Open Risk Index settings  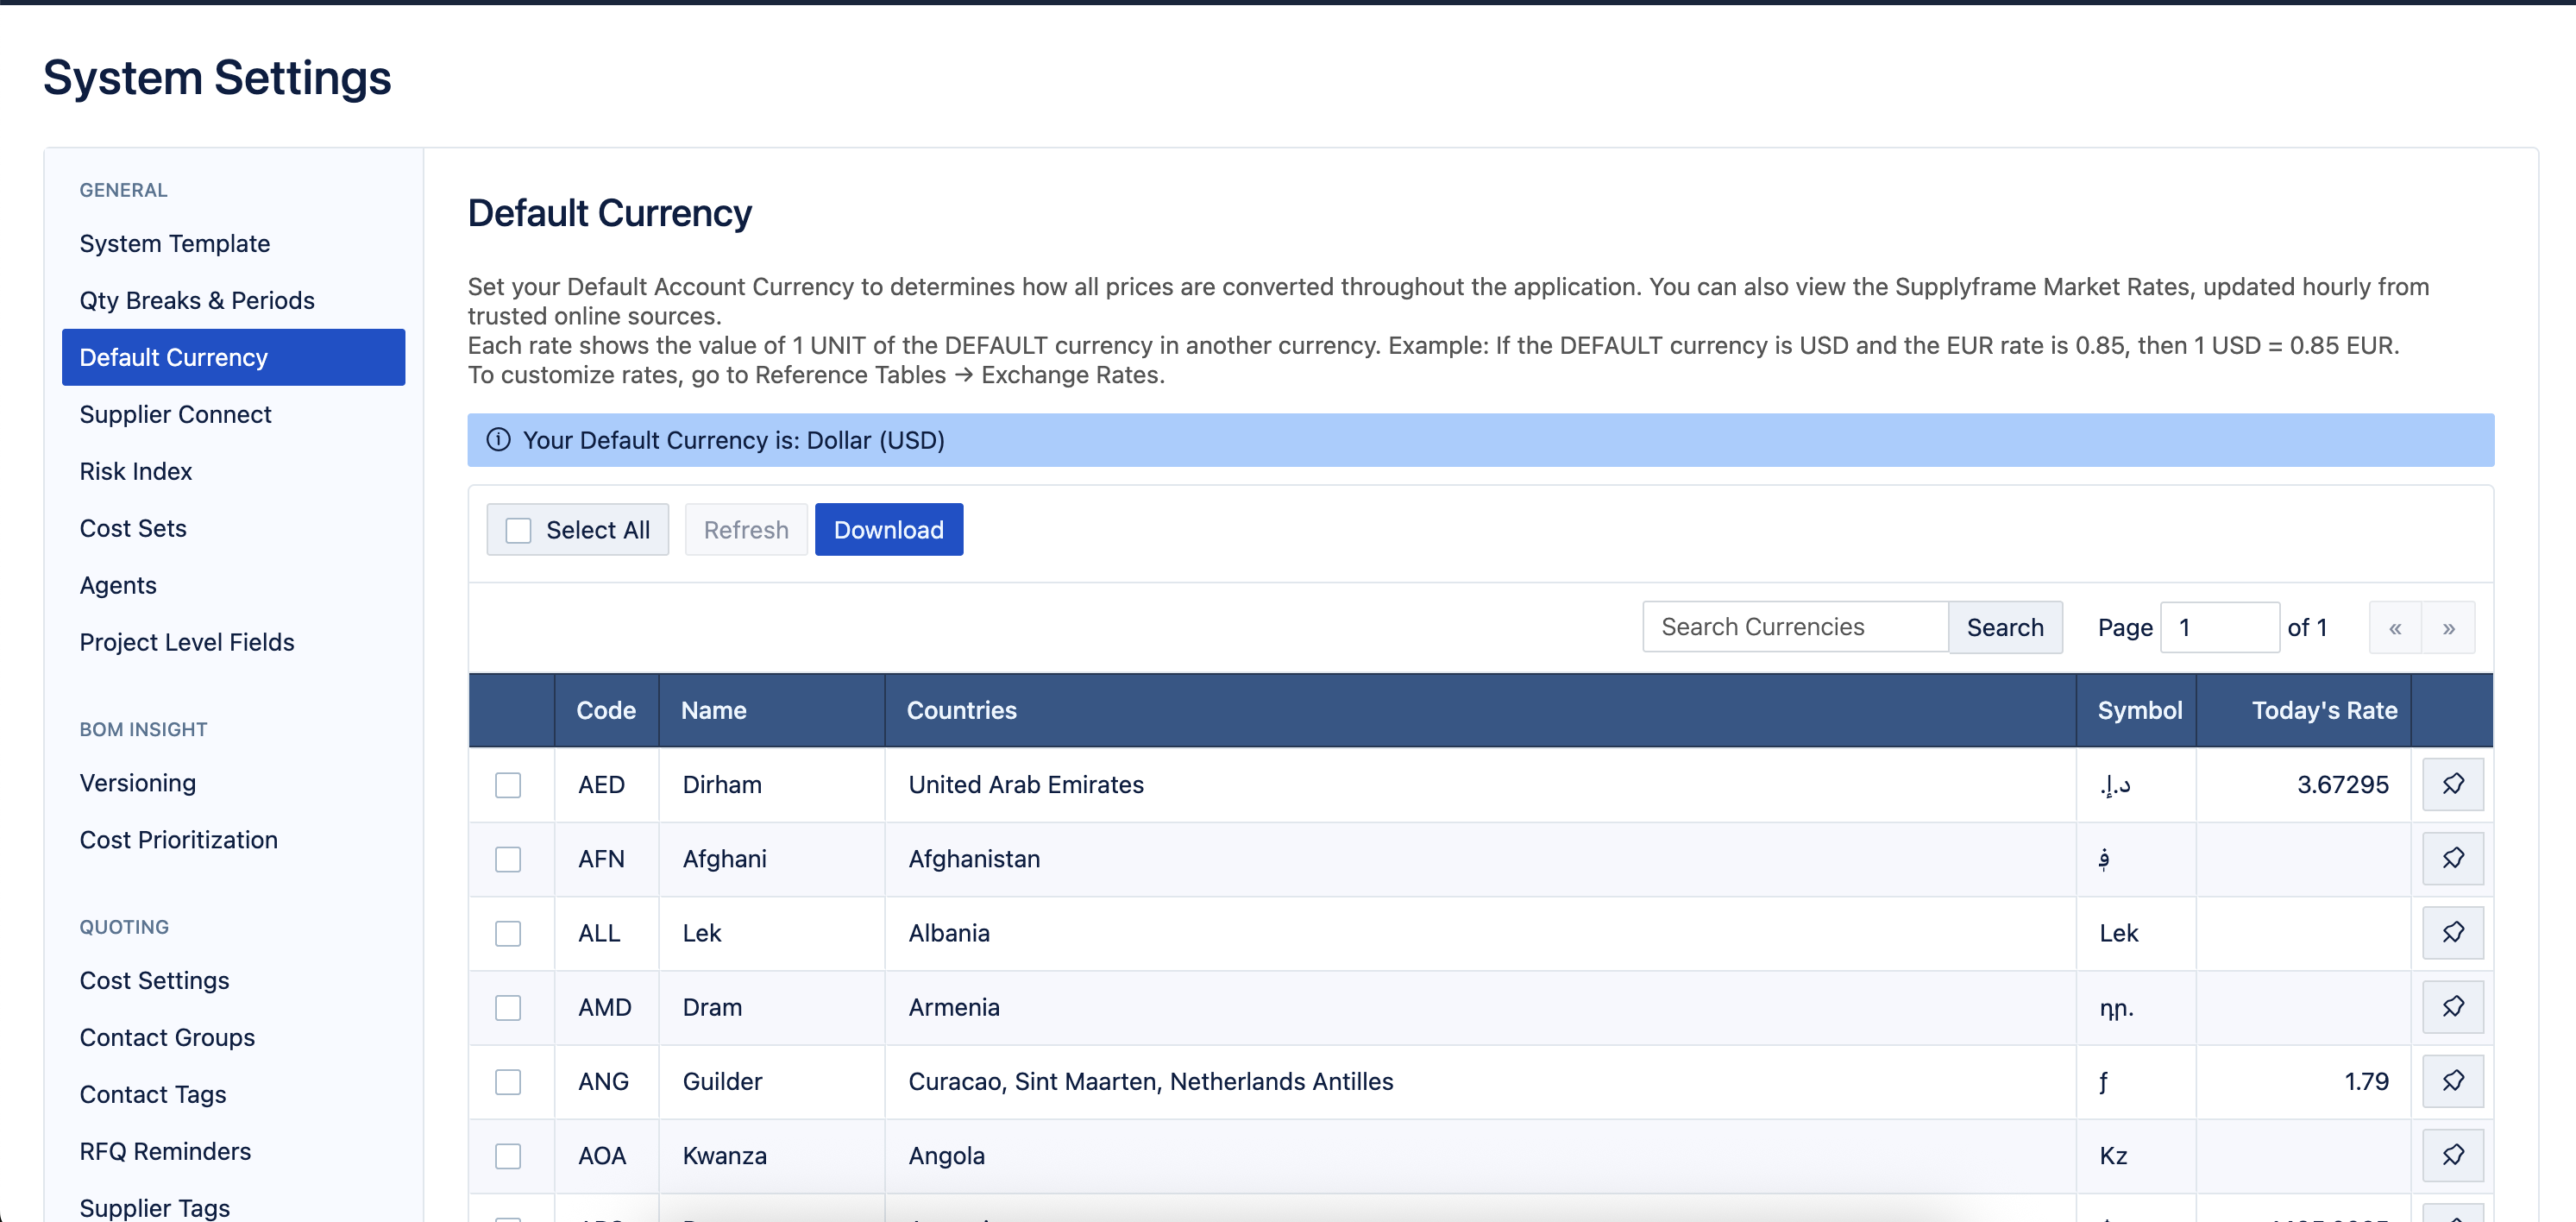(x=233, y=471)
